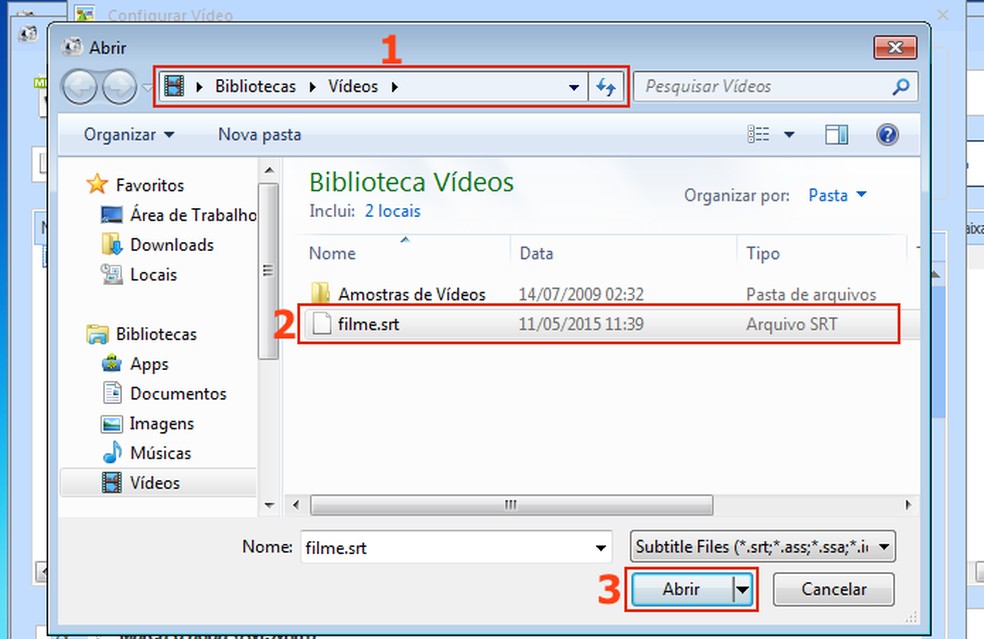Screen dimensions: 984x639
Task: Click the Bibliotecas libraries icon
Action: [x=97, y=334]
